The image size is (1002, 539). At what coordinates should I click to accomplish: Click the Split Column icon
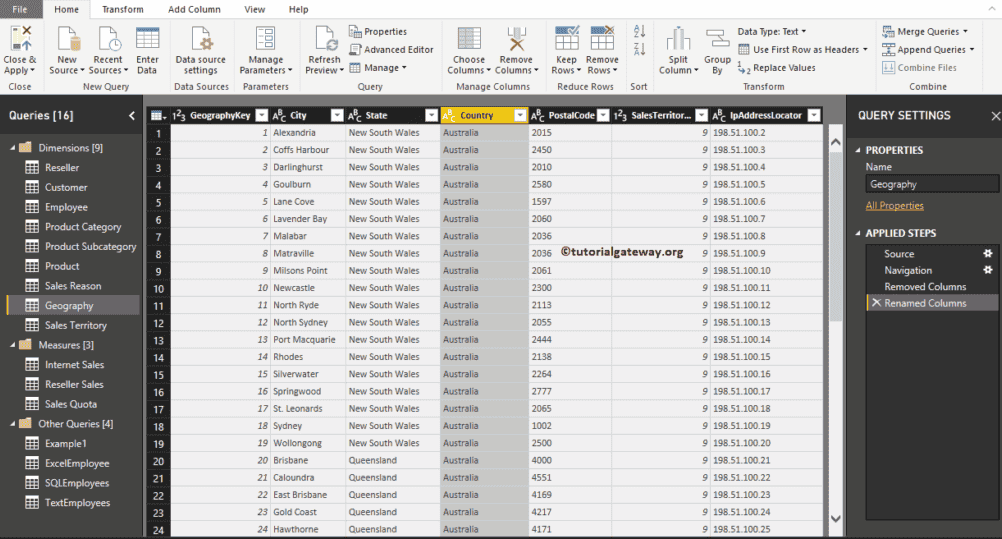click(x=678, y=38)
